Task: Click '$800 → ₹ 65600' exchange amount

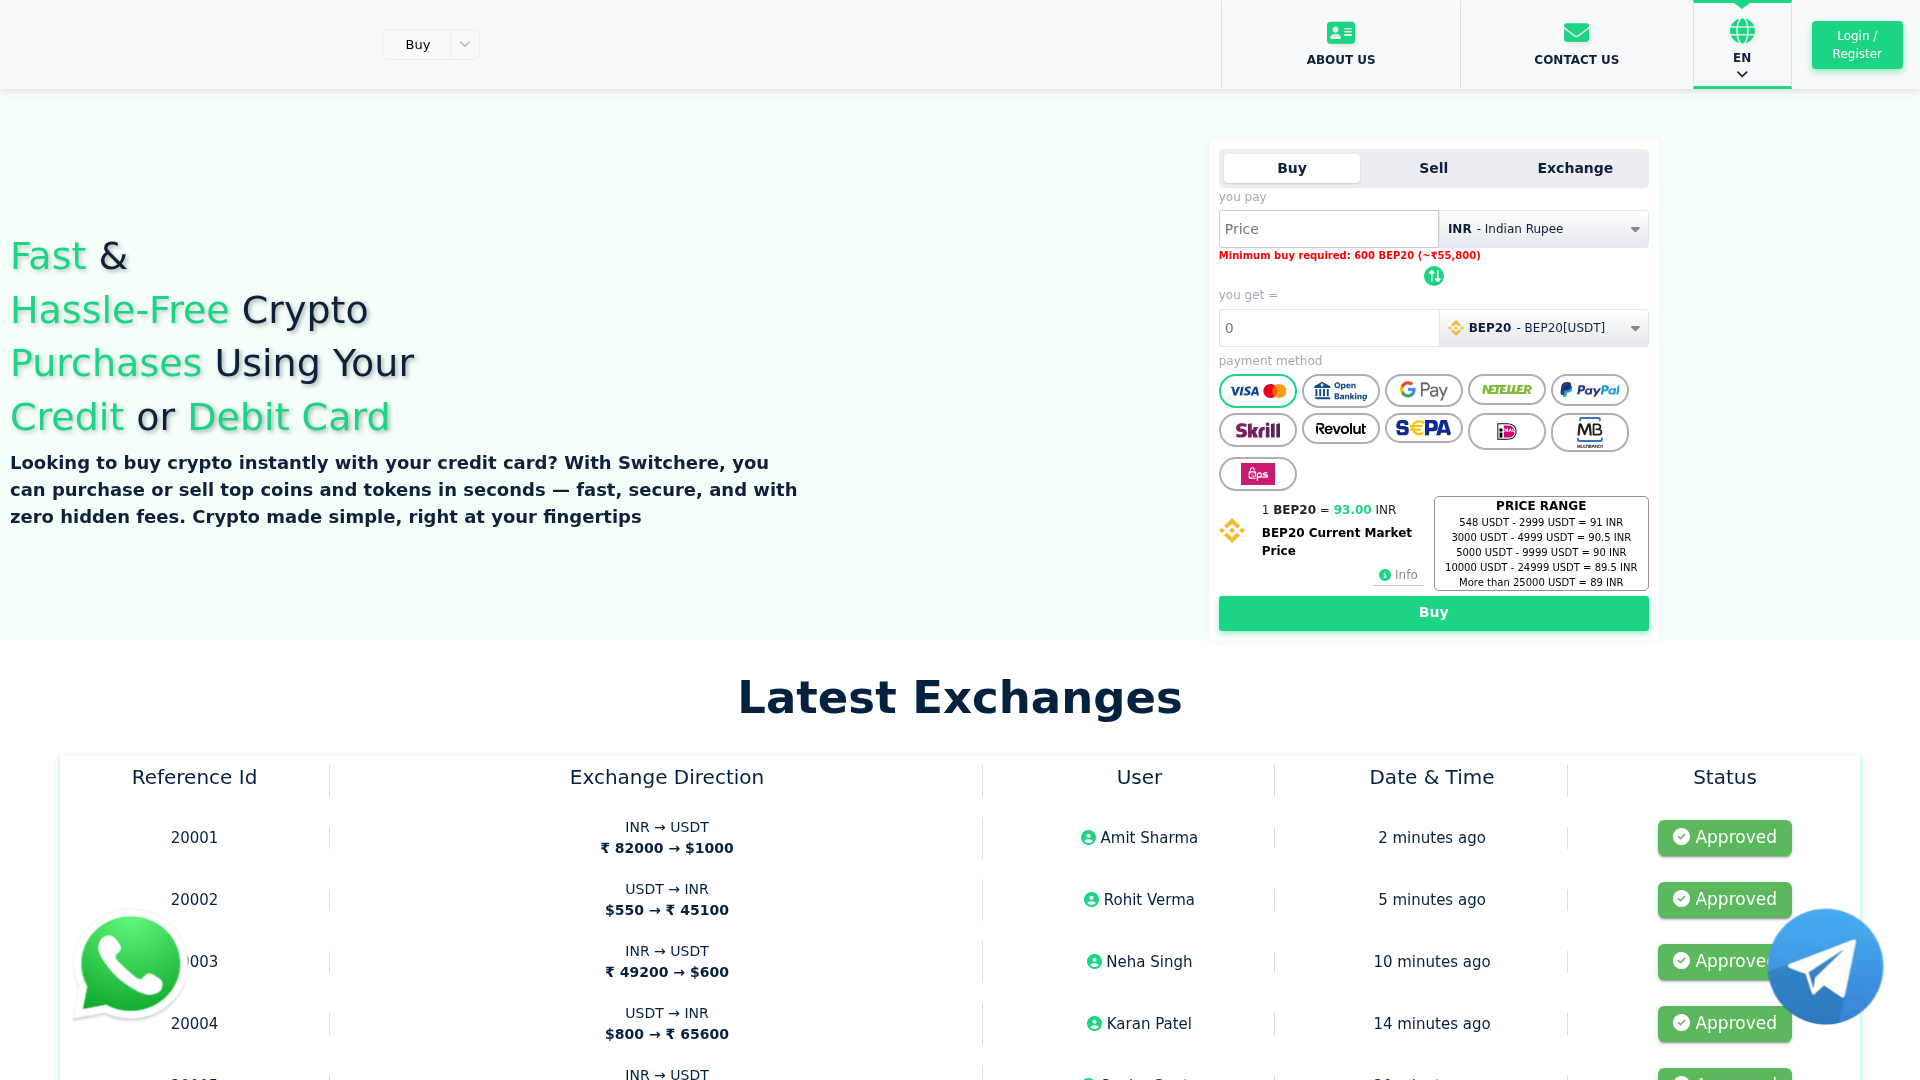Action: tap(667, 1034)
